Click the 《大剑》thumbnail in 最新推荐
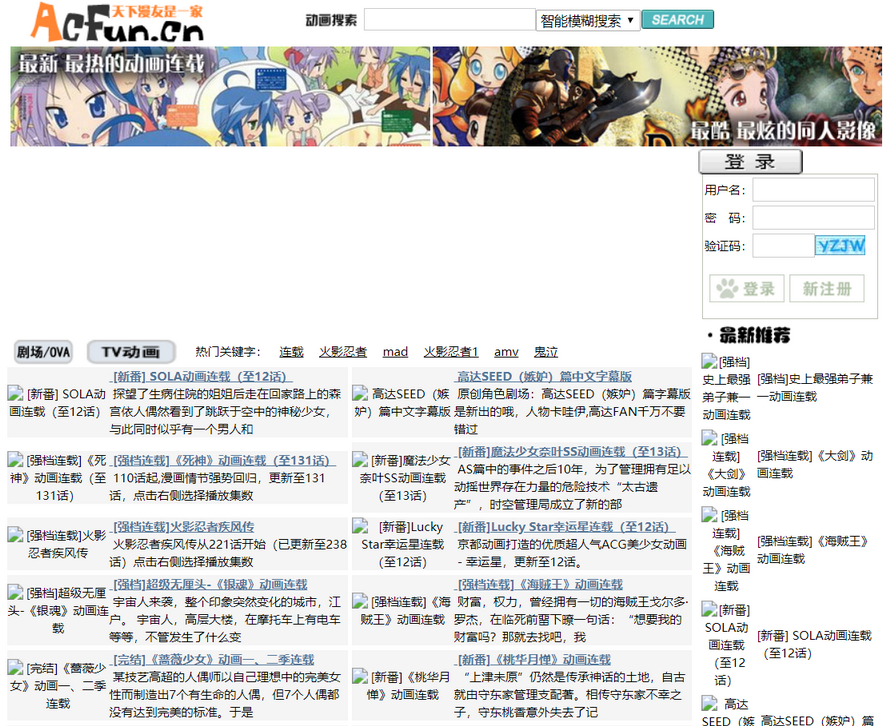 [726, 465]
